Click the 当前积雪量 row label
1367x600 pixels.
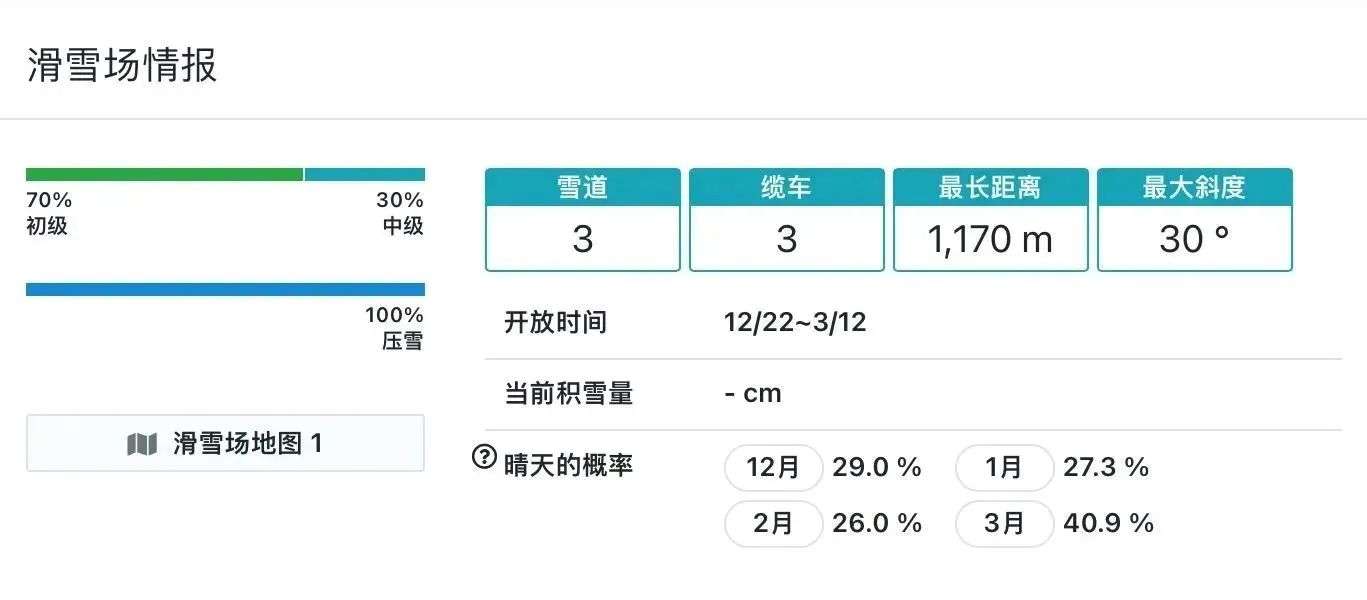click(568, 394)
